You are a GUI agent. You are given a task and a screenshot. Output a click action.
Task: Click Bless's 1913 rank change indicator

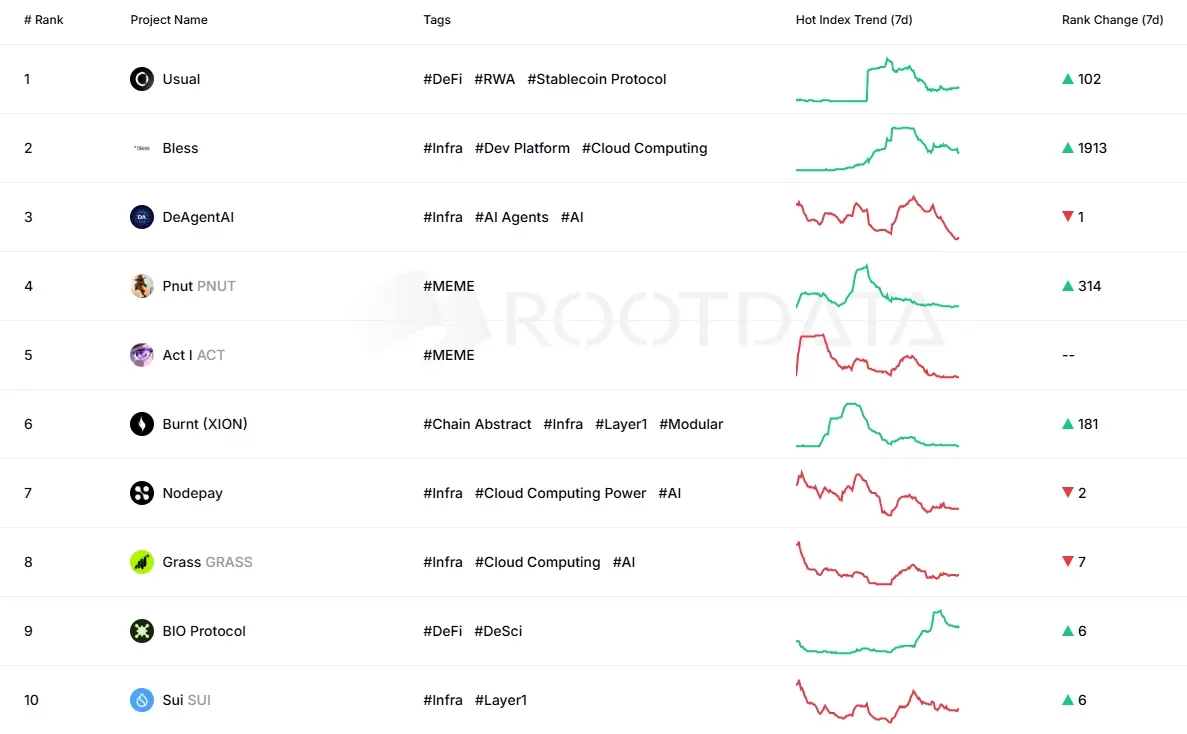tap(1087, 148)
